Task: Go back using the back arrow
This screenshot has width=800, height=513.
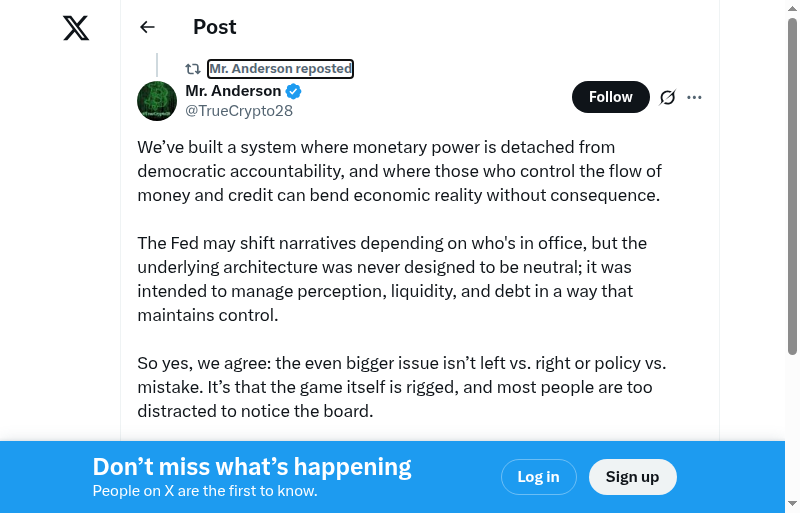Action: (x=148, y=27)
